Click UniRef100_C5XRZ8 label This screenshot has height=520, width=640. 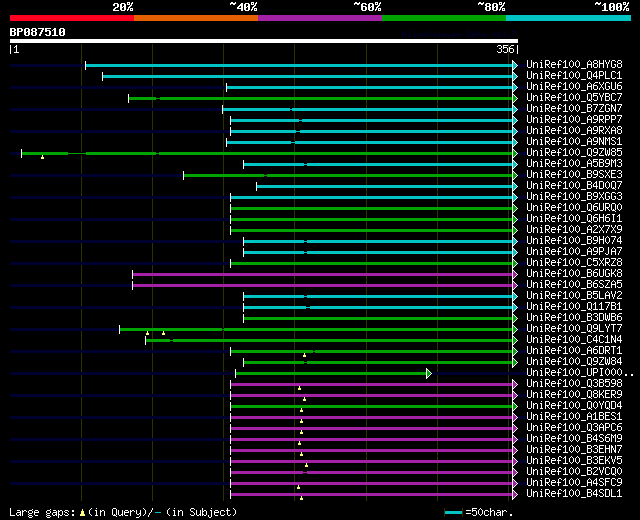574,263
